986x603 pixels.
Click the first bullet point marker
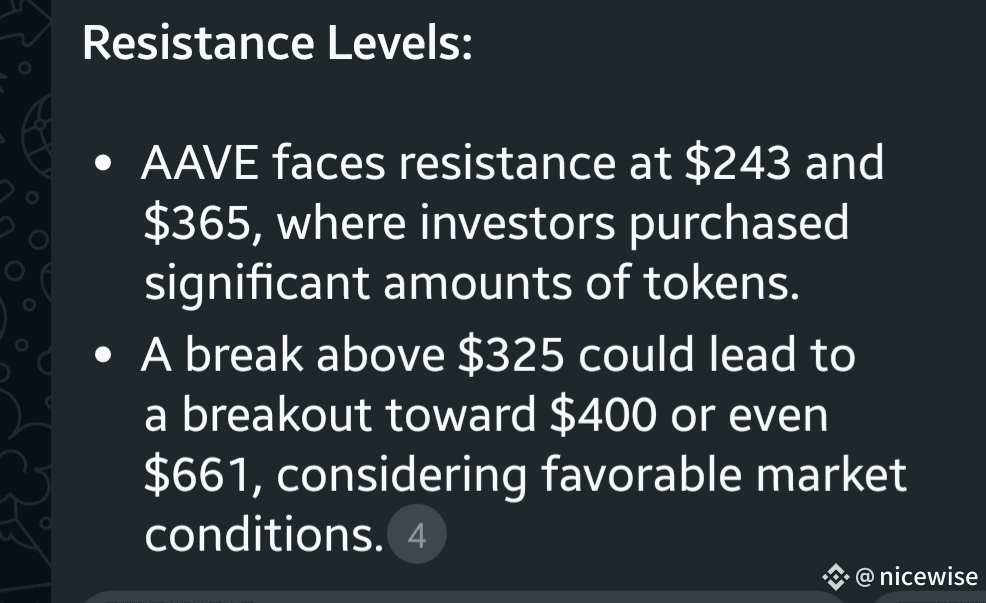(102, 163)
